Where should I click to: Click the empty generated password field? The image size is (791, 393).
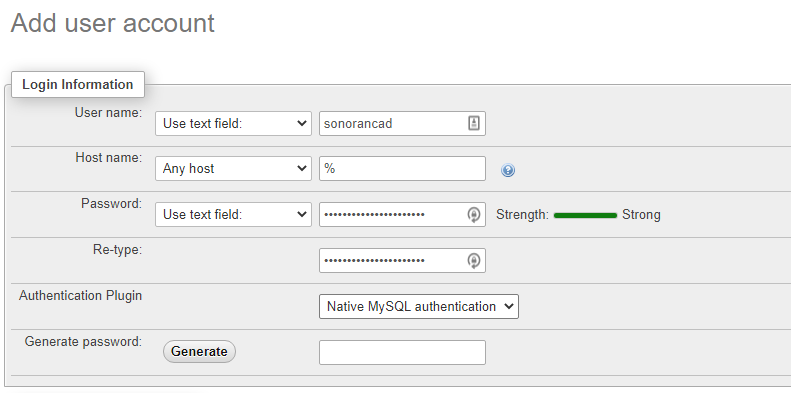[x=402, y=352]
